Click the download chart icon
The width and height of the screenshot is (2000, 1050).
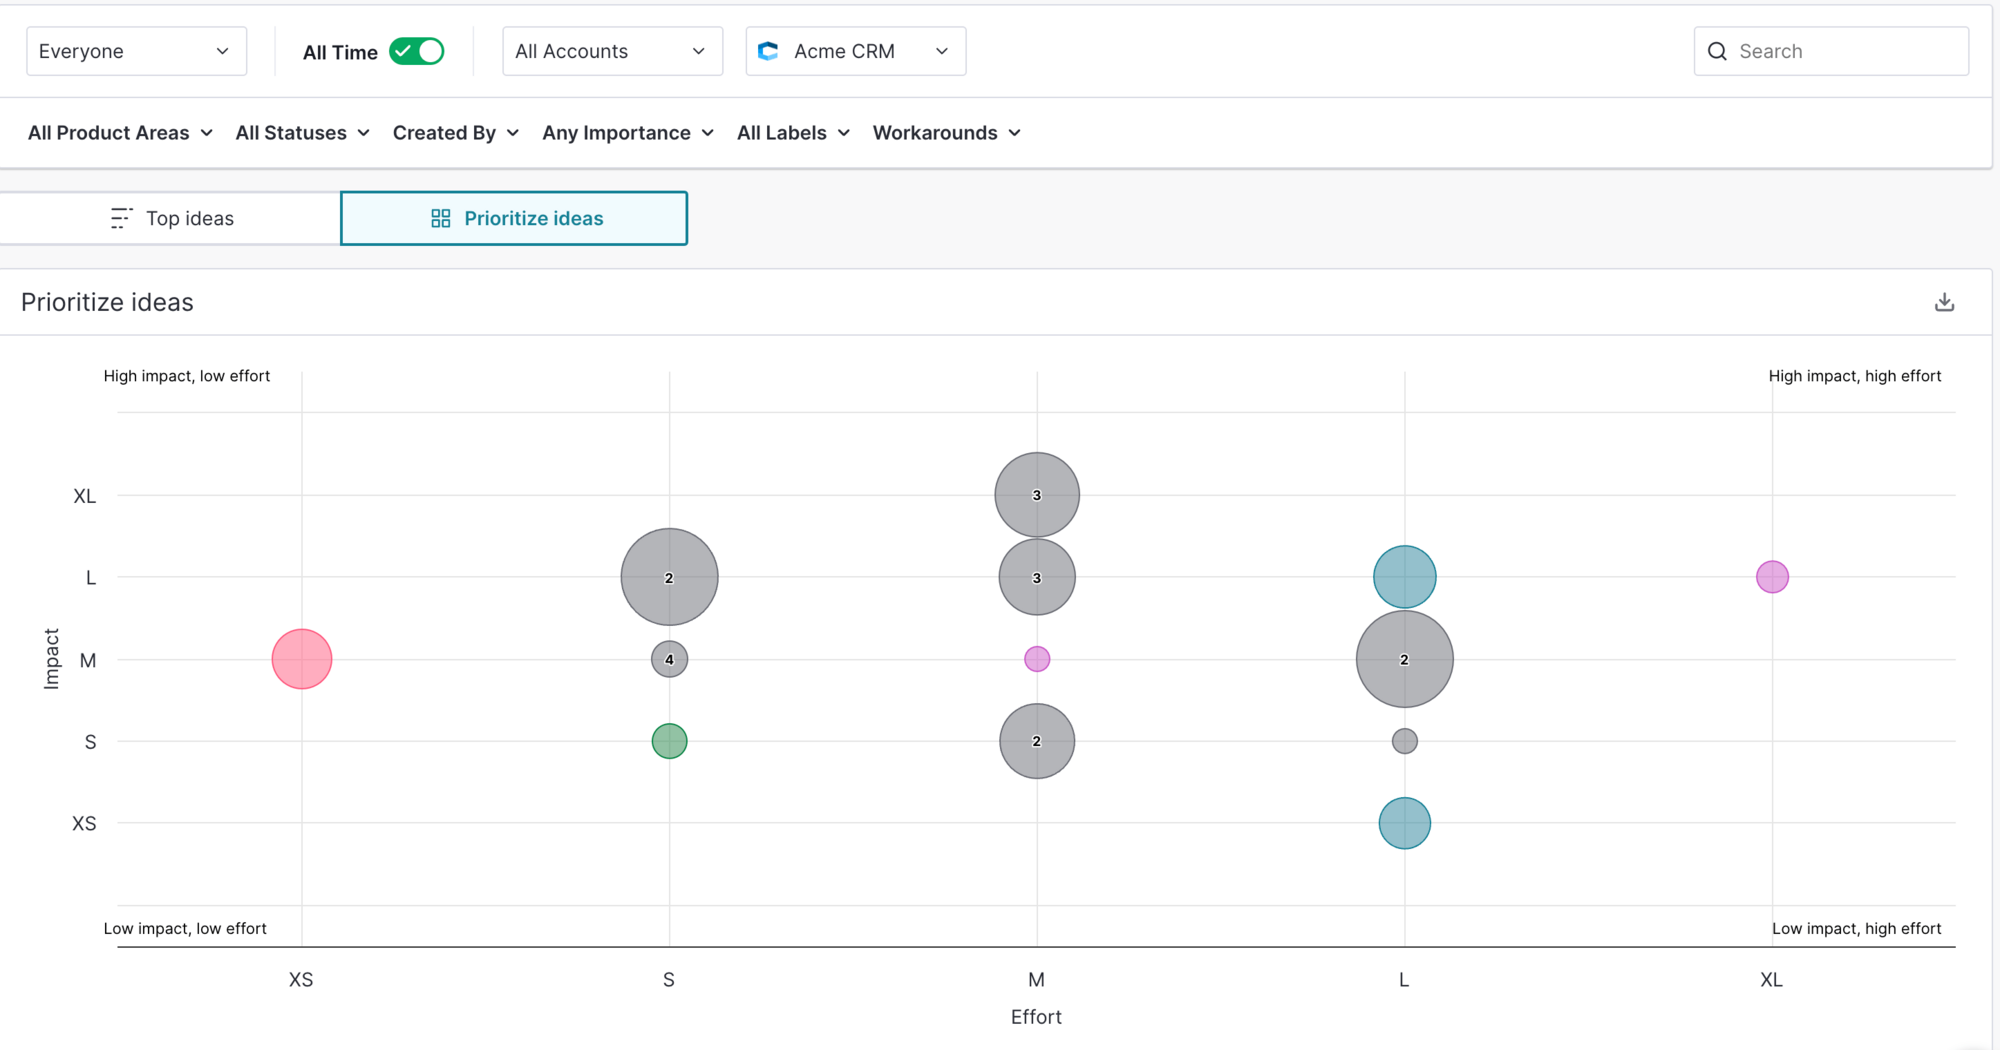coord(1944,302)
